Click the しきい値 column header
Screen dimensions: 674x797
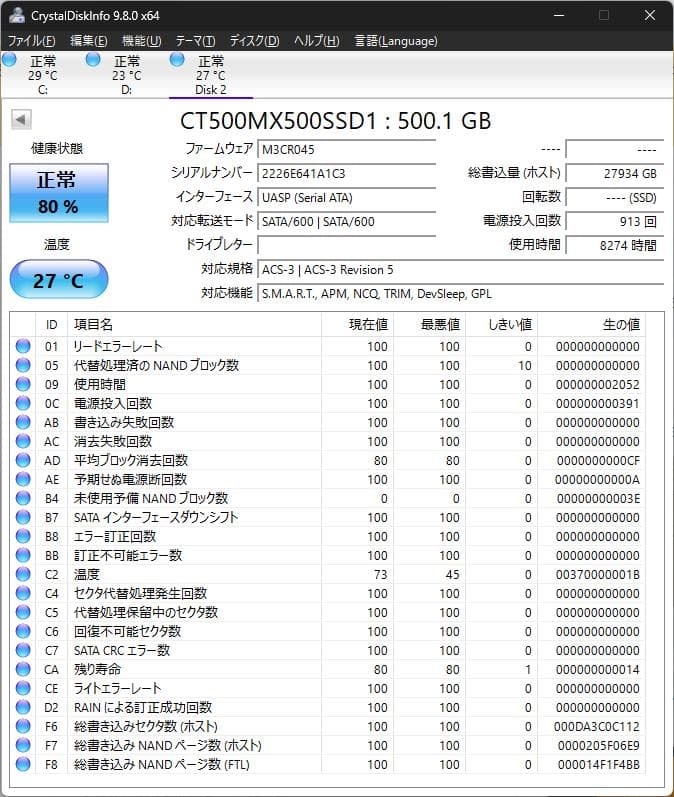(502, 324)
